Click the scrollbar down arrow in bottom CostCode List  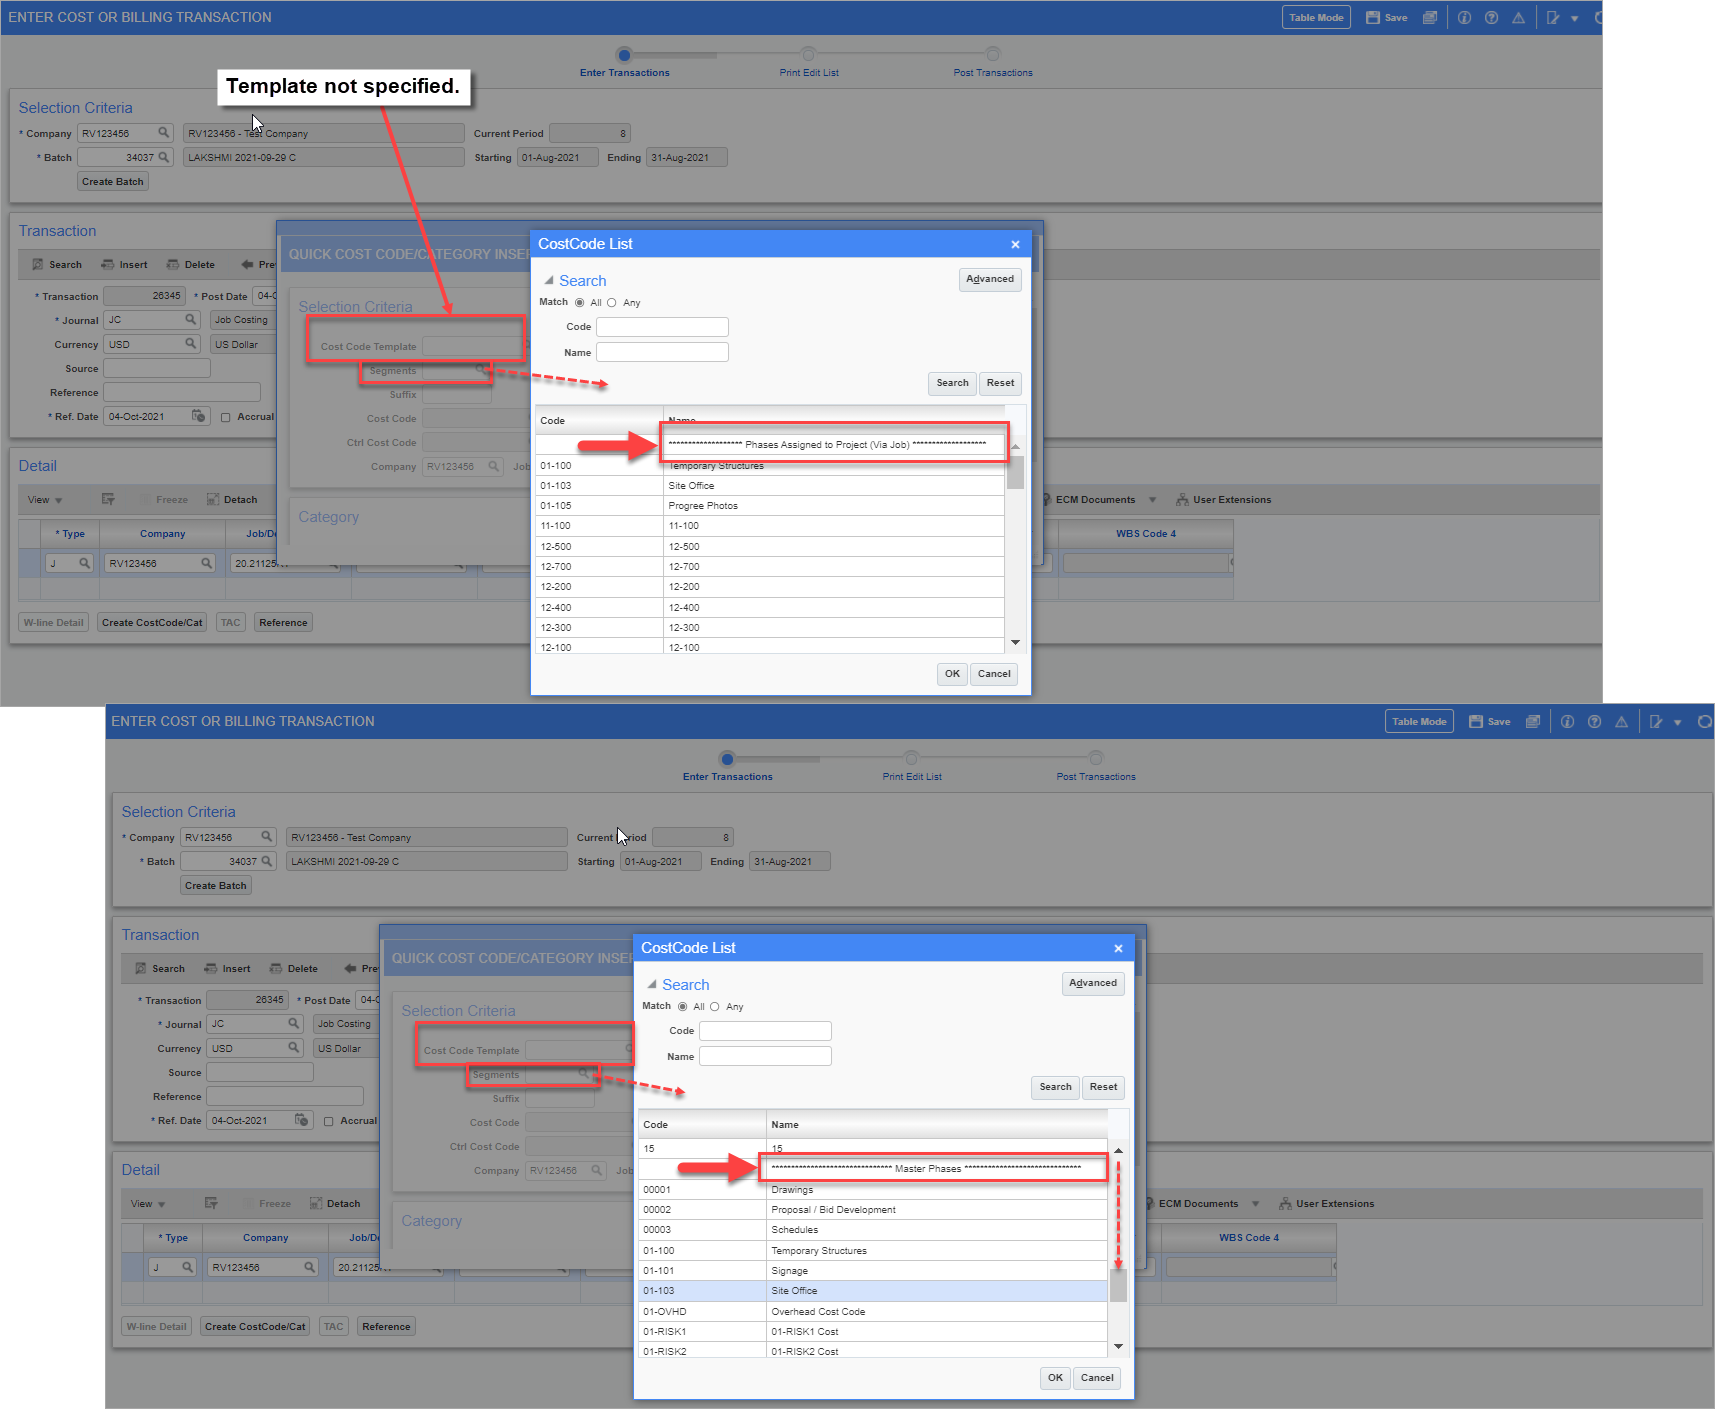pos(1118,1346)
